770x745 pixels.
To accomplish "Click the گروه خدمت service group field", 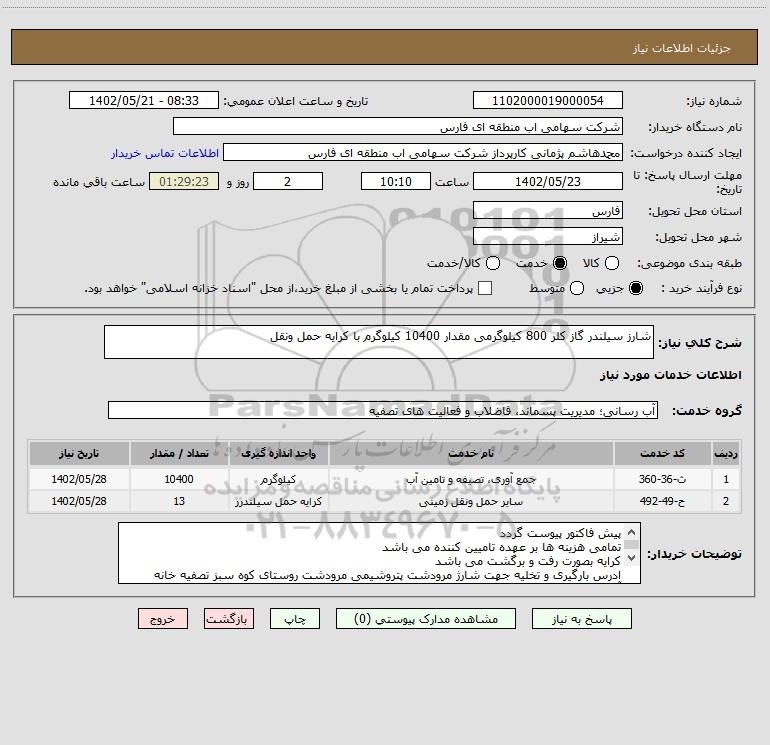I will click(383, 410).
